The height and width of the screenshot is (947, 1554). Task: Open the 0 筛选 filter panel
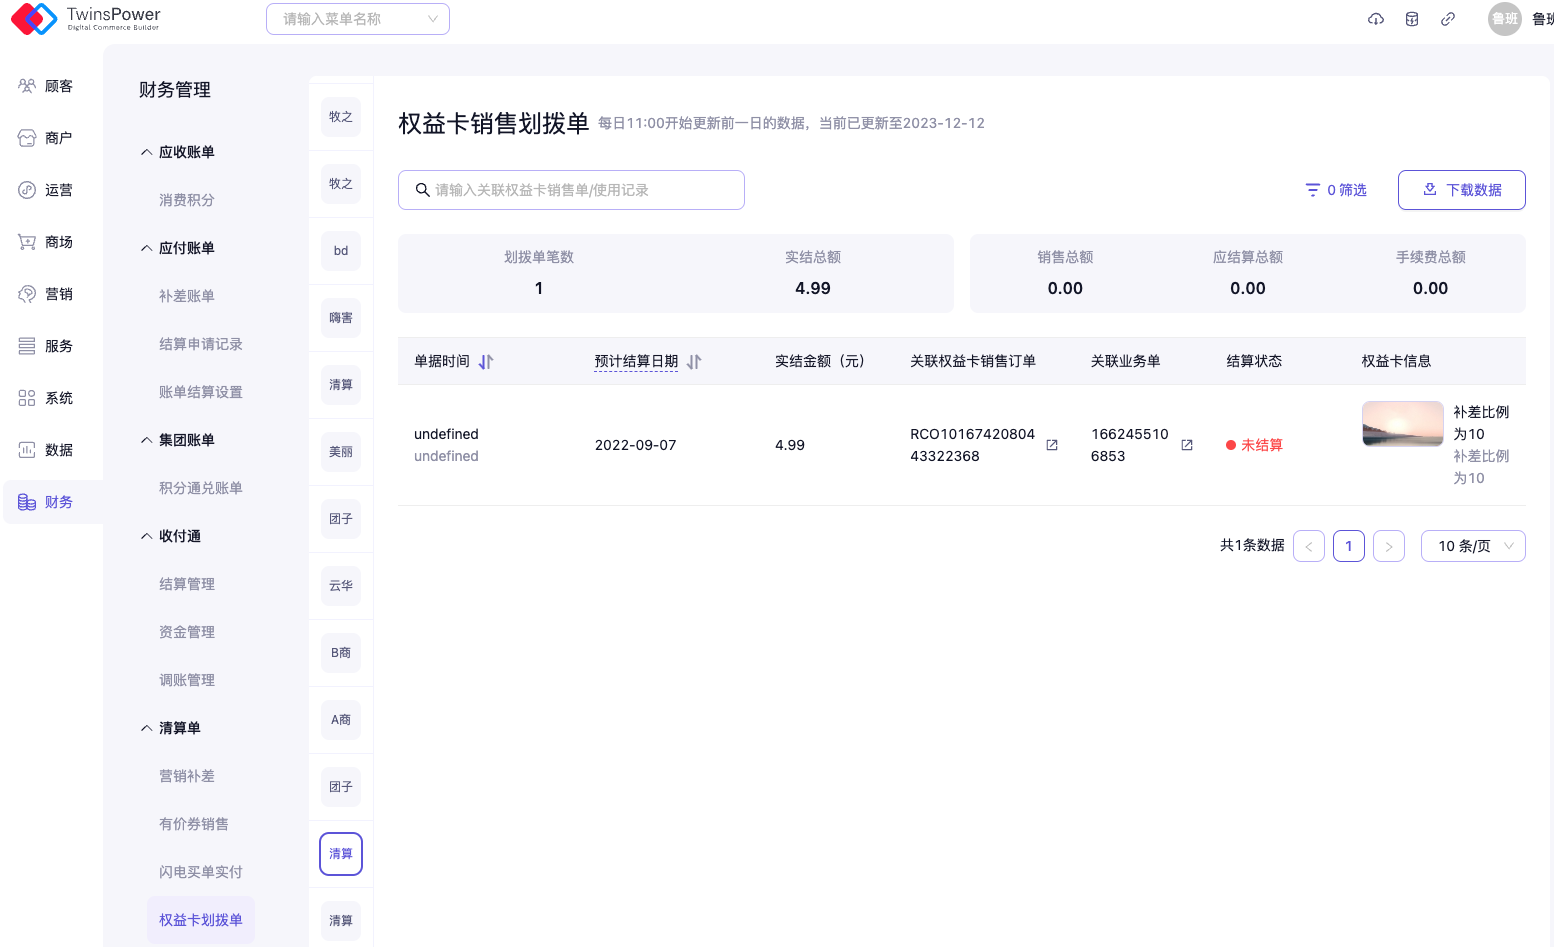pos(1336,190)
